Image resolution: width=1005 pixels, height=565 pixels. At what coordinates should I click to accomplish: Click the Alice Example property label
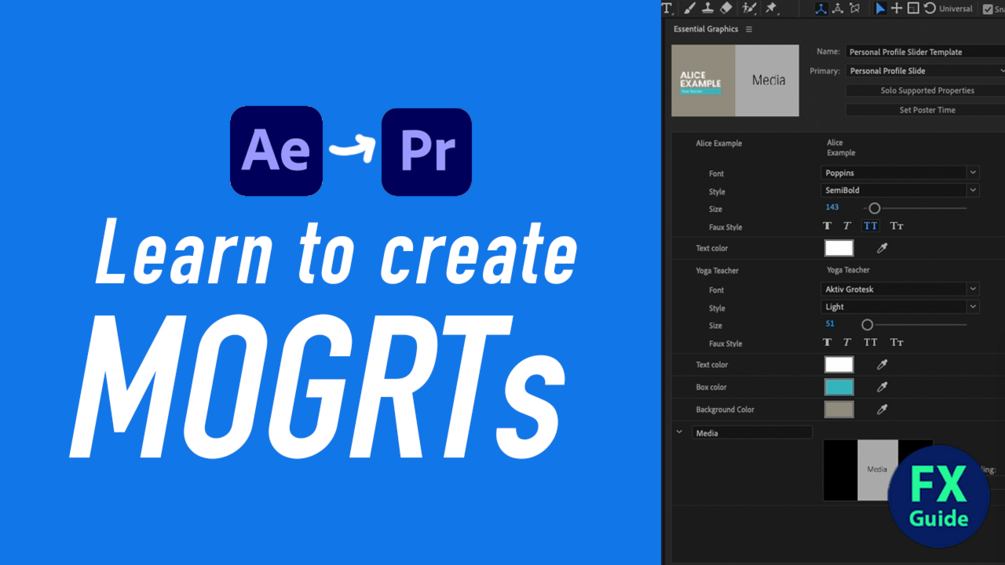(718, 143)
